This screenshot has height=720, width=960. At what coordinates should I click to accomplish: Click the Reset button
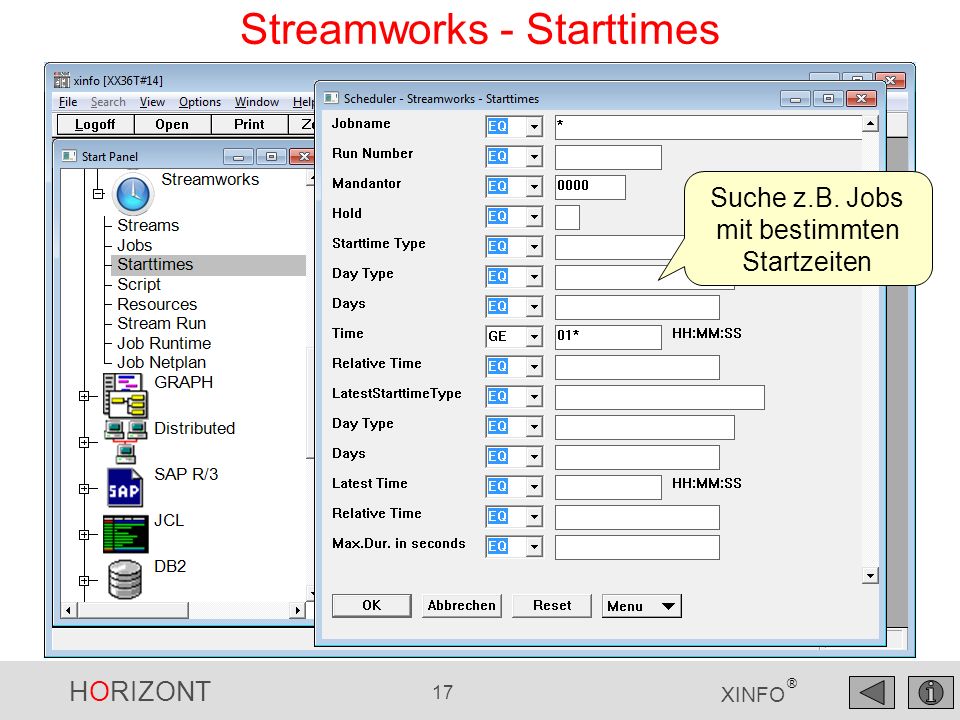click(x=552, y=606)
